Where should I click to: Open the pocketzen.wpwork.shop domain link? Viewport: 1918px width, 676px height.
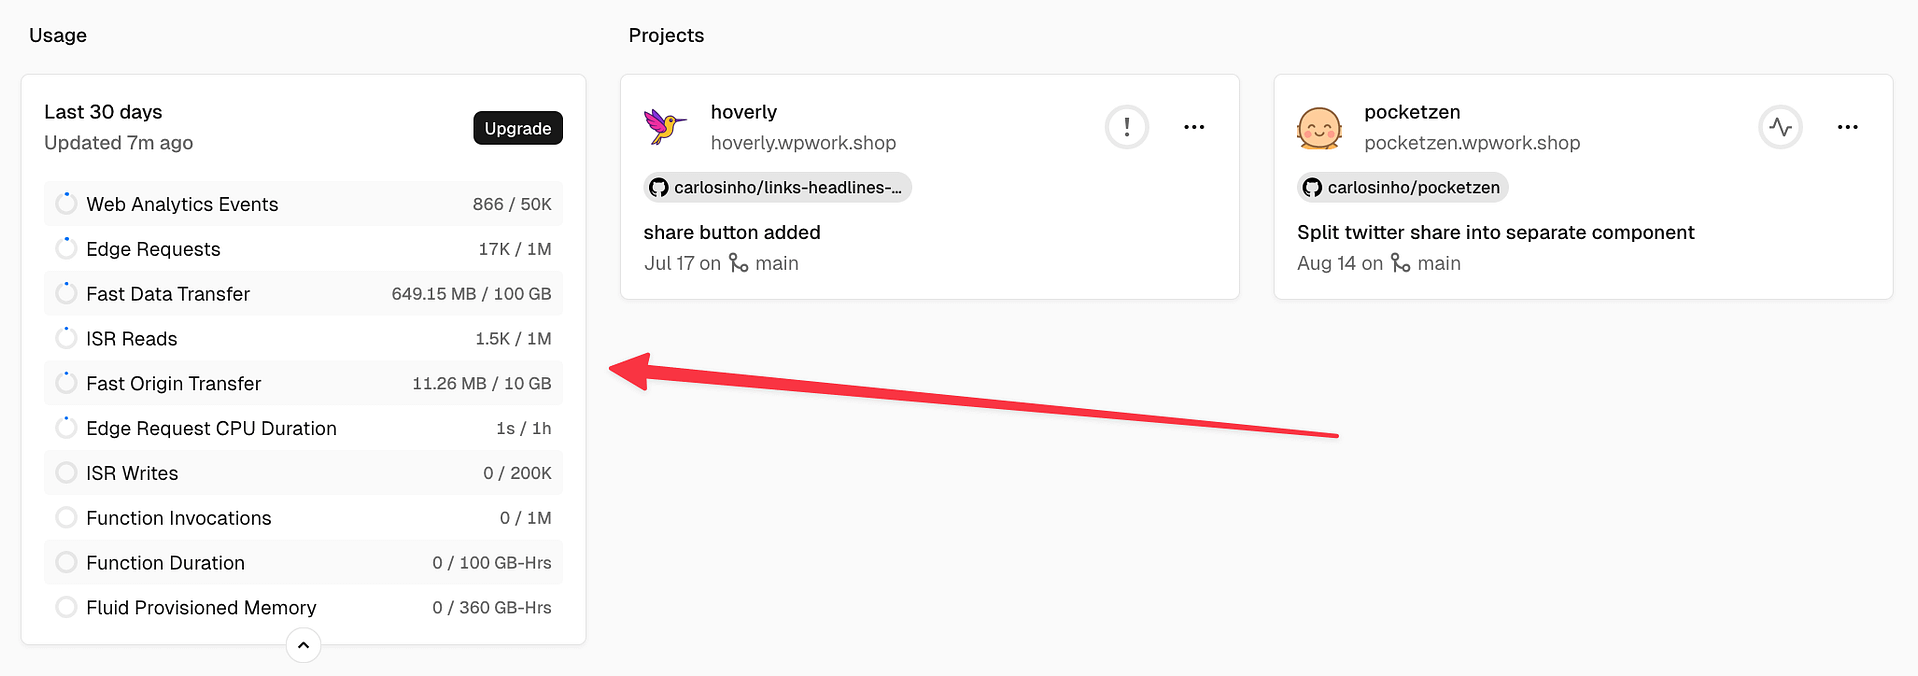coord(1472,143)
